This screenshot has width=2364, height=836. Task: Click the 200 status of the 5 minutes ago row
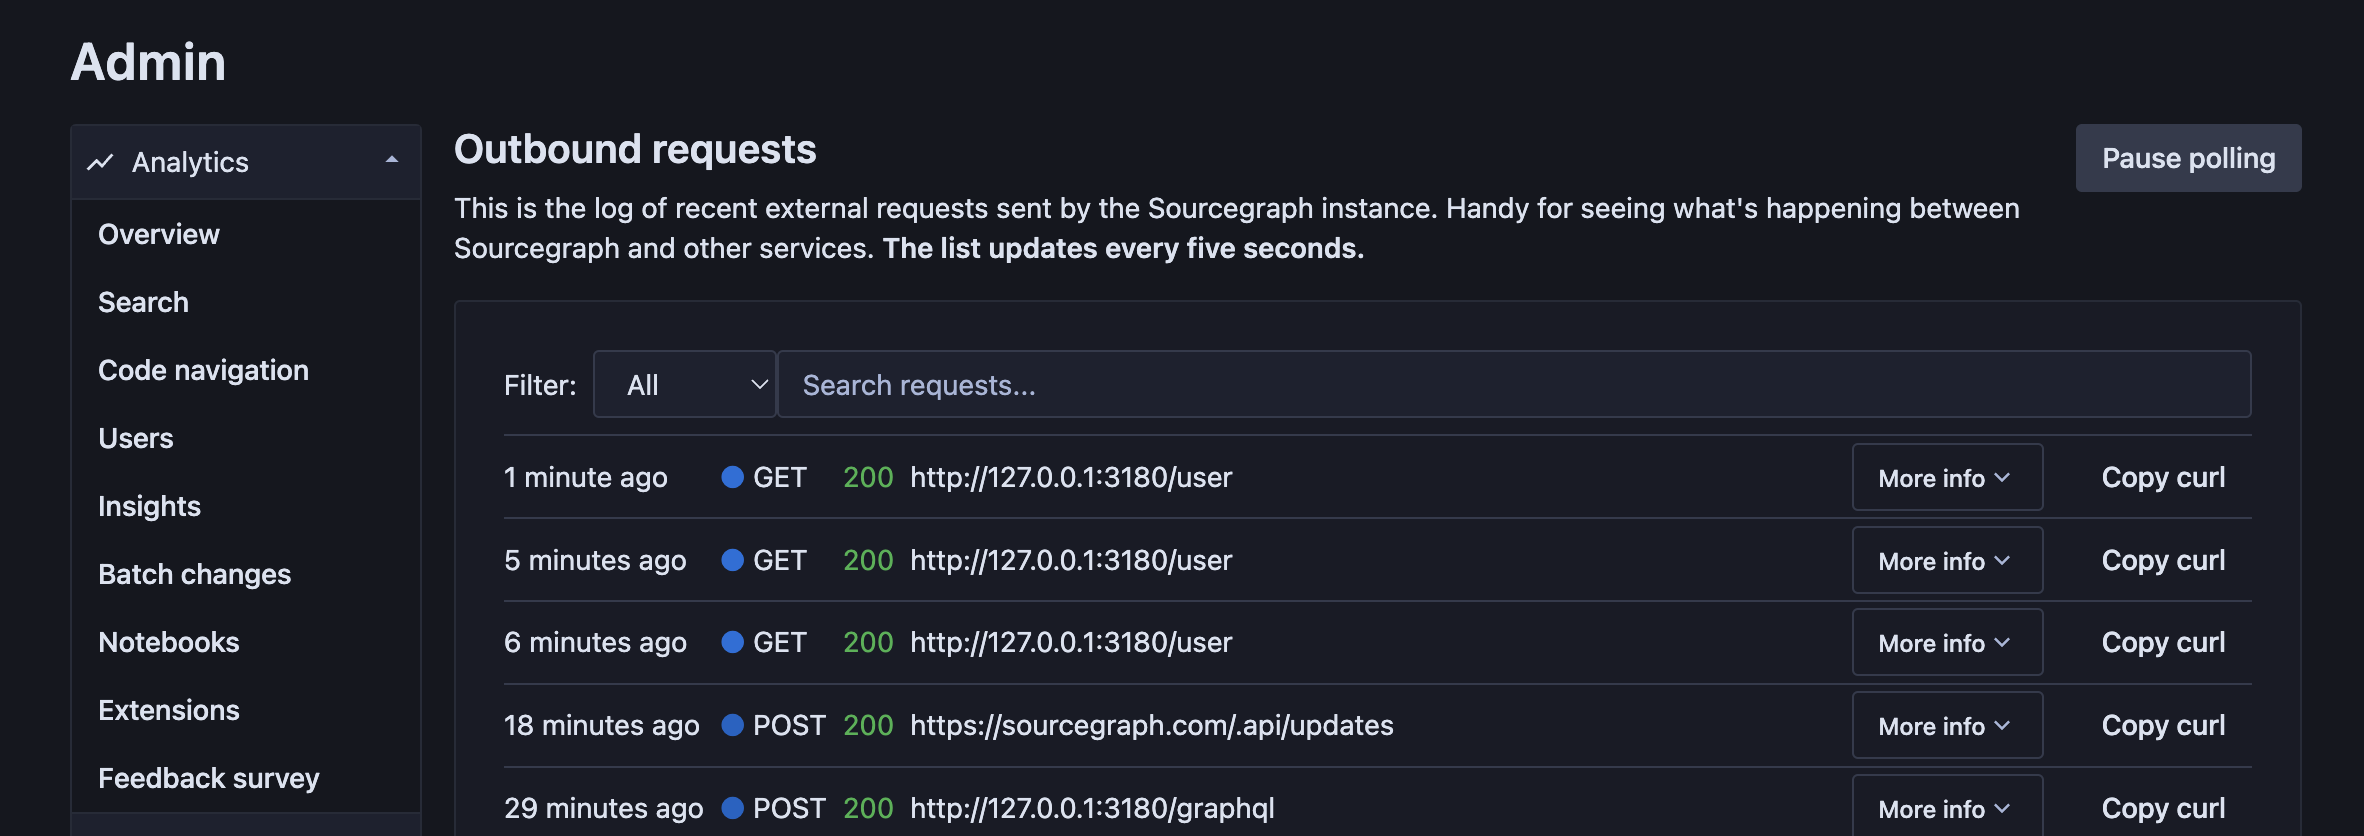pyautogui.click(x=868, y=560)
